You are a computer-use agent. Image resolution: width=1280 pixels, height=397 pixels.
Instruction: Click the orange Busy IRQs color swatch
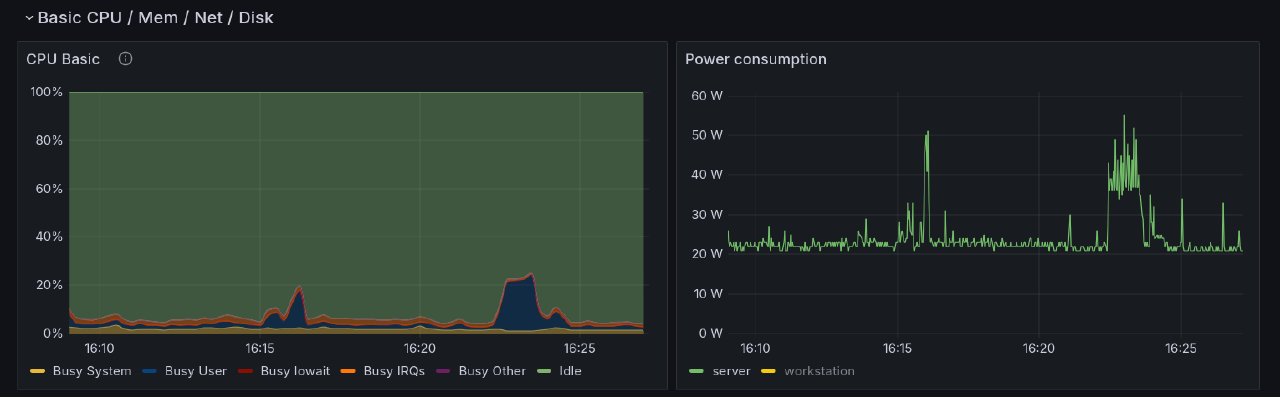pos(348,371)
